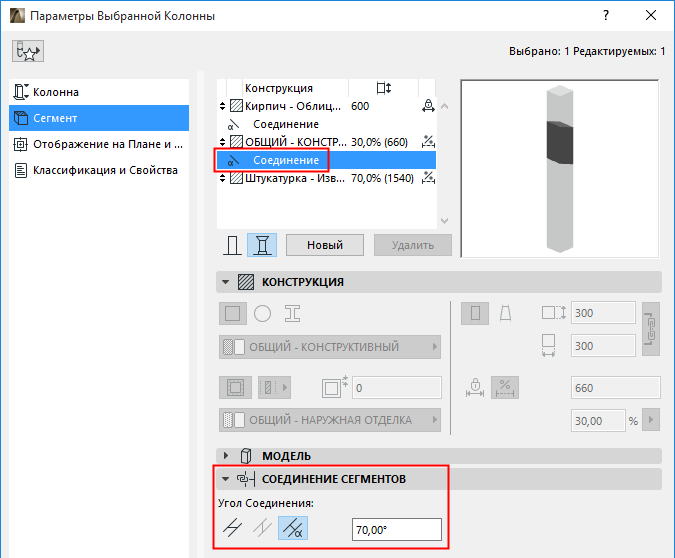675x558 pixels.
Task: Select circular cross-section shape
Action: 263,313
